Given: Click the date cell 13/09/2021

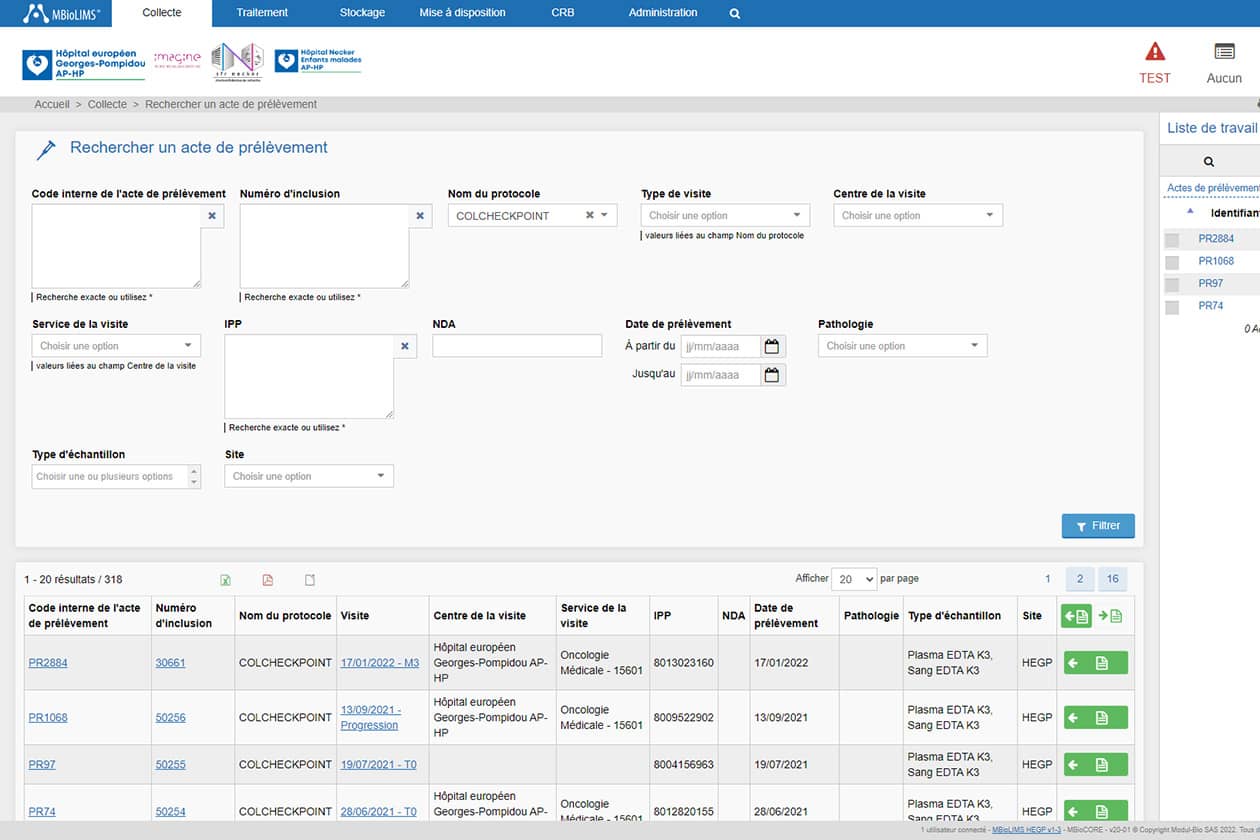Looking at the screenshot, I should point(781,717).
